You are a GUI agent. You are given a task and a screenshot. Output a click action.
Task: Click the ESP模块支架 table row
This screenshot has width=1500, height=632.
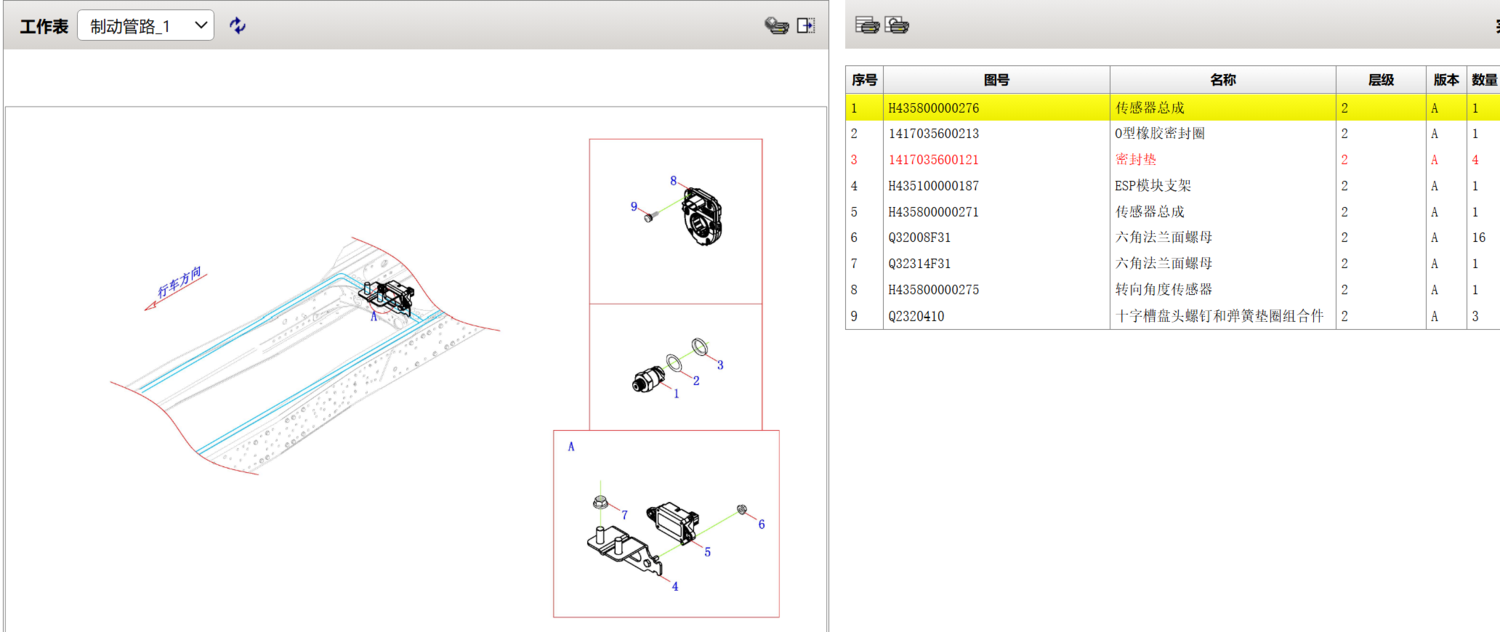(1152, 186)
